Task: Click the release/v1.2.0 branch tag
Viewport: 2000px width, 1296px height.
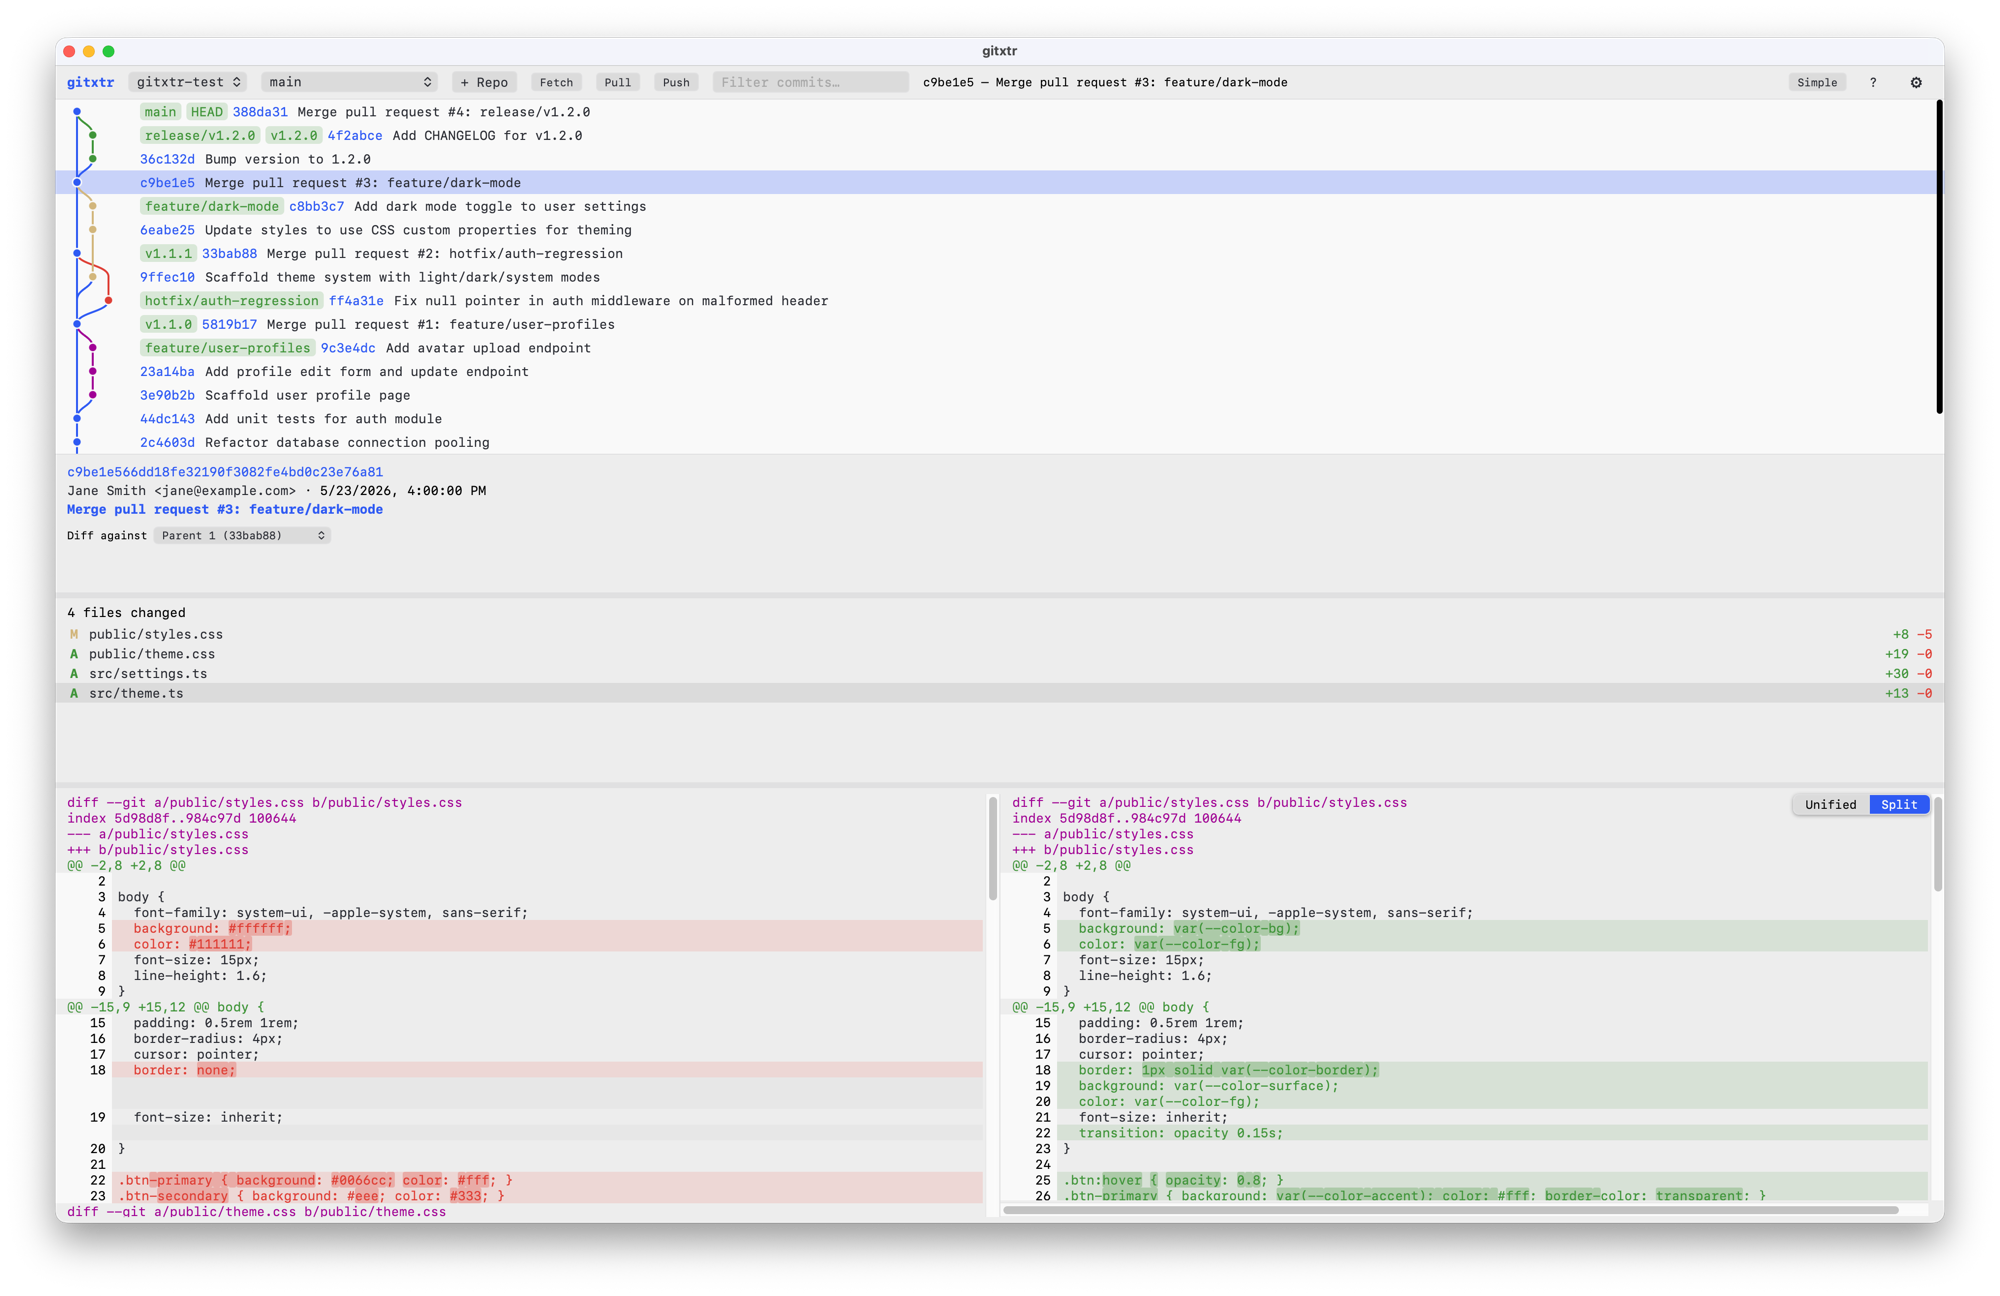Action: tap(200, 136)
